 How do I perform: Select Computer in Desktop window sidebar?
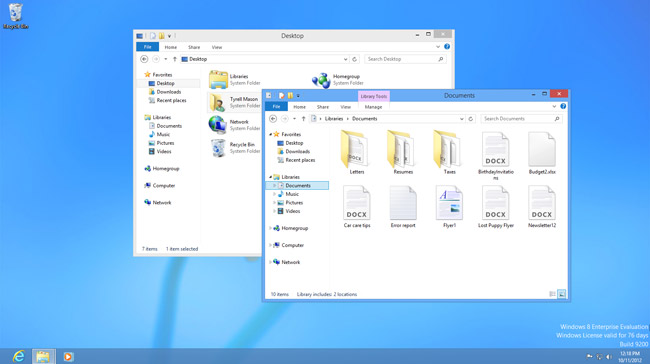point(160,186)
